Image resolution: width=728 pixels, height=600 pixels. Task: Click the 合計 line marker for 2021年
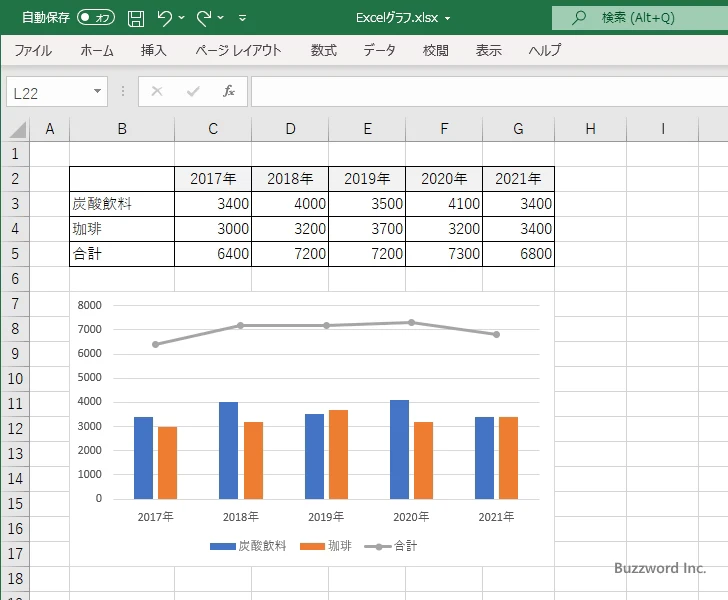click(x=496, y=334)
